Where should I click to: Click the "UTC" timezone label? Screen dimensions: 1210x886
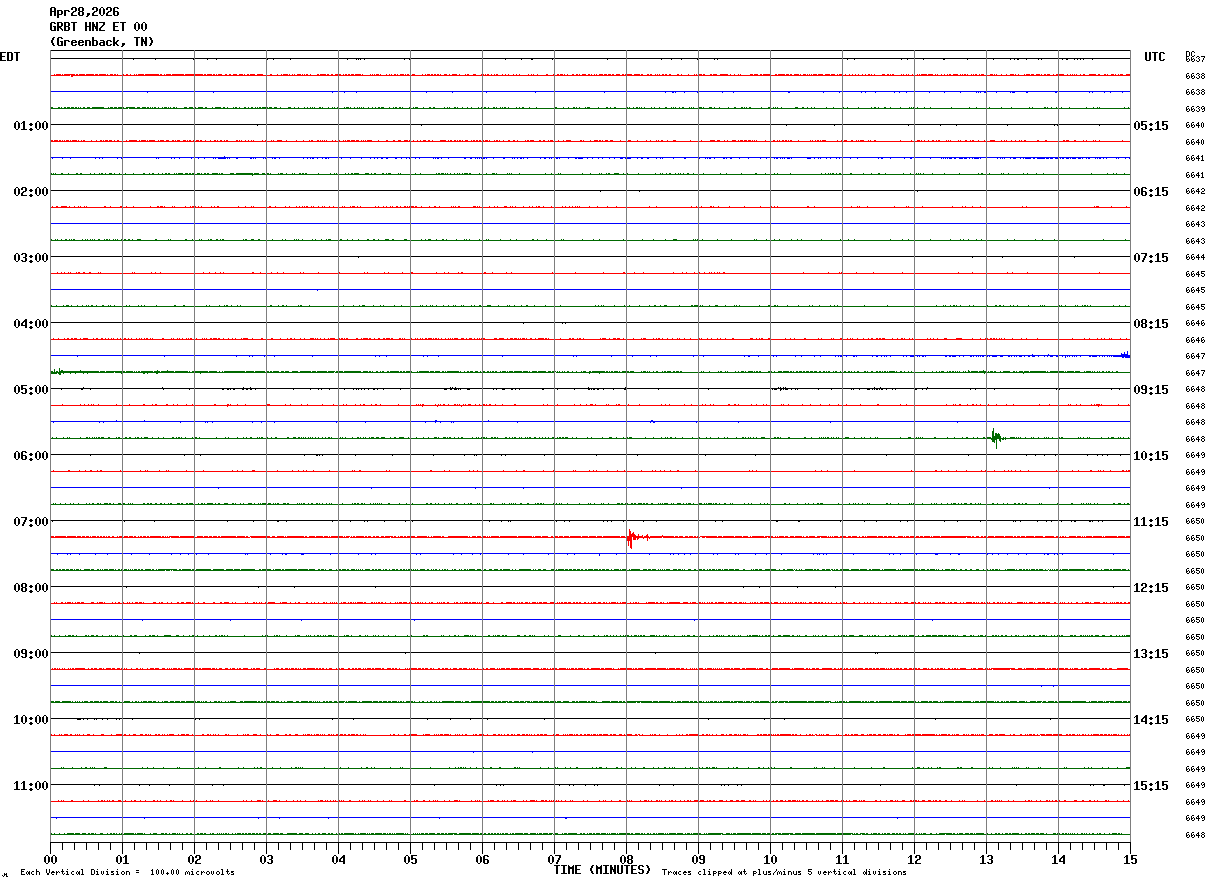(x=1155, y=57)
